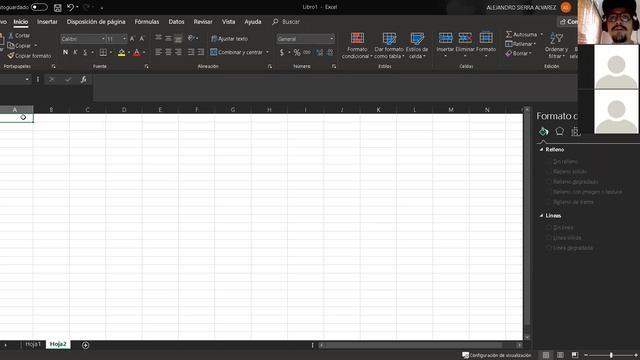Undo the last action
Viewport: 640px width, 360px height.
[x=70, y=7]
